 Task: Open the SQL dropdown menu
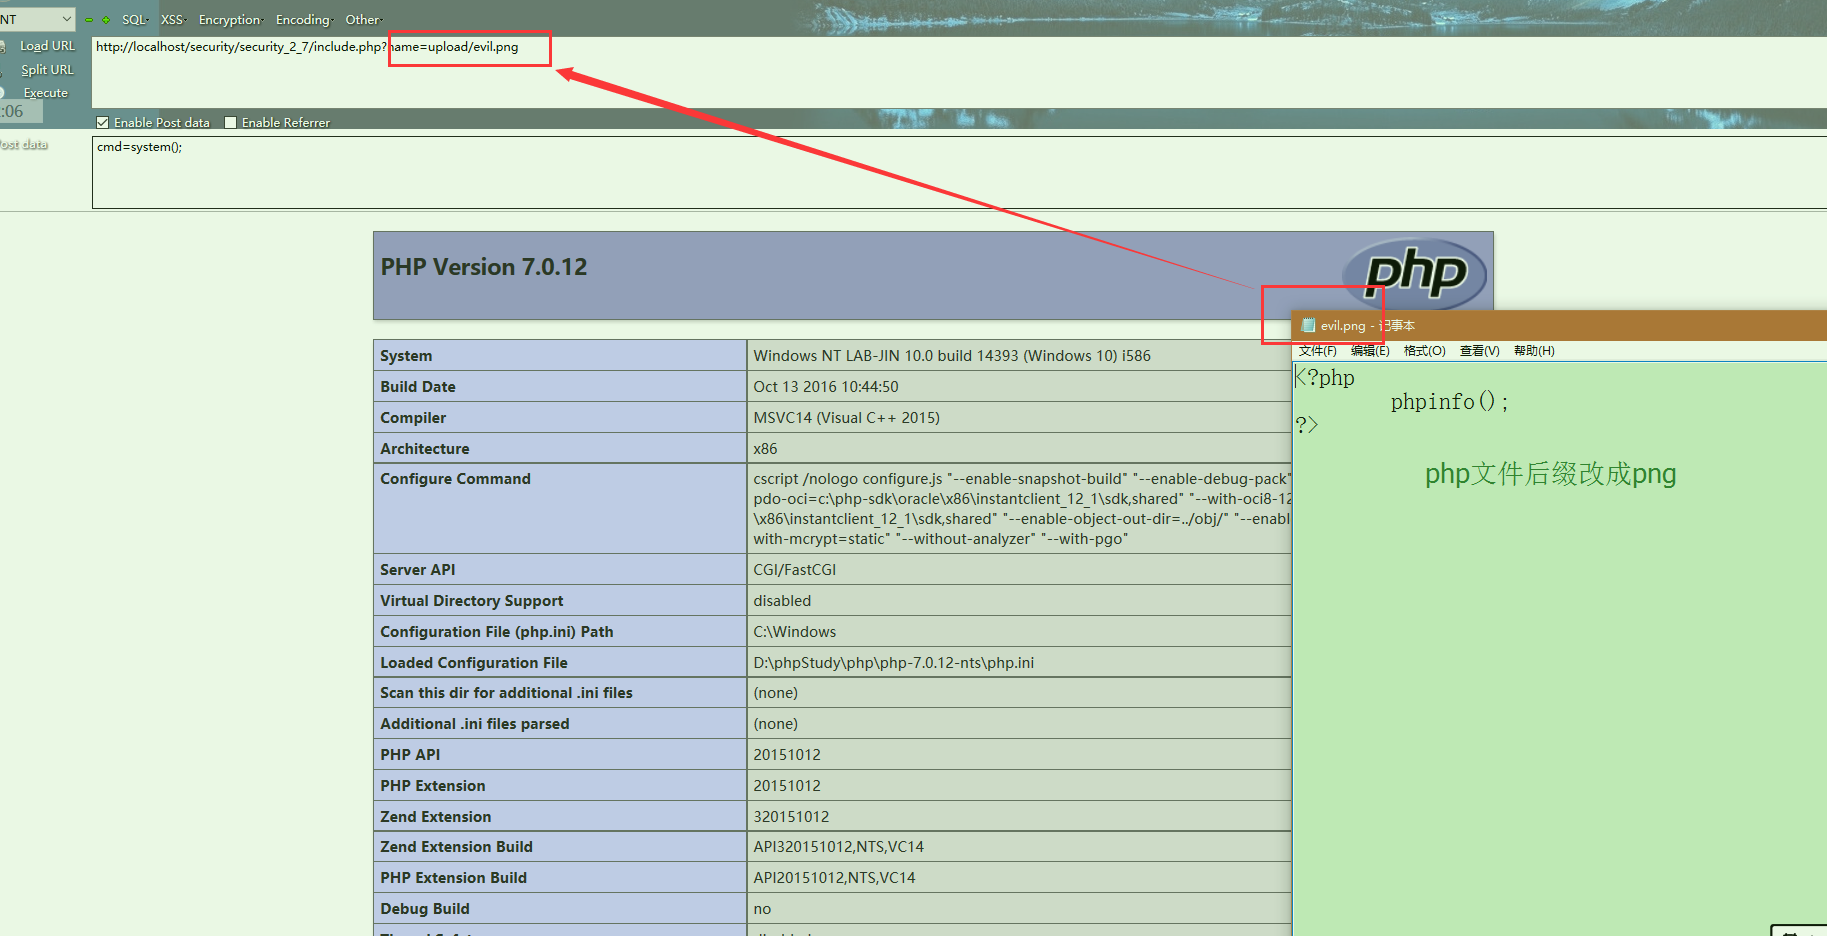pos(134,20)
